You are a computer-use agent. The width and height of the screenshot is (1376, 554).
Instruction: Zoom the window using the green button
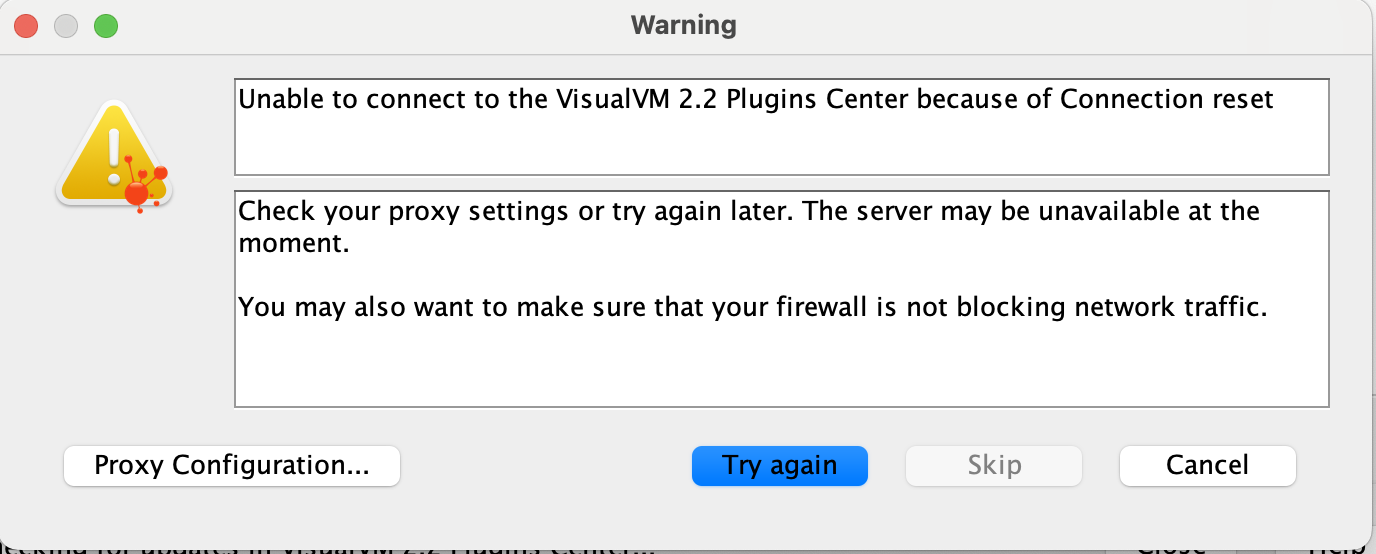tap(106, 26)
